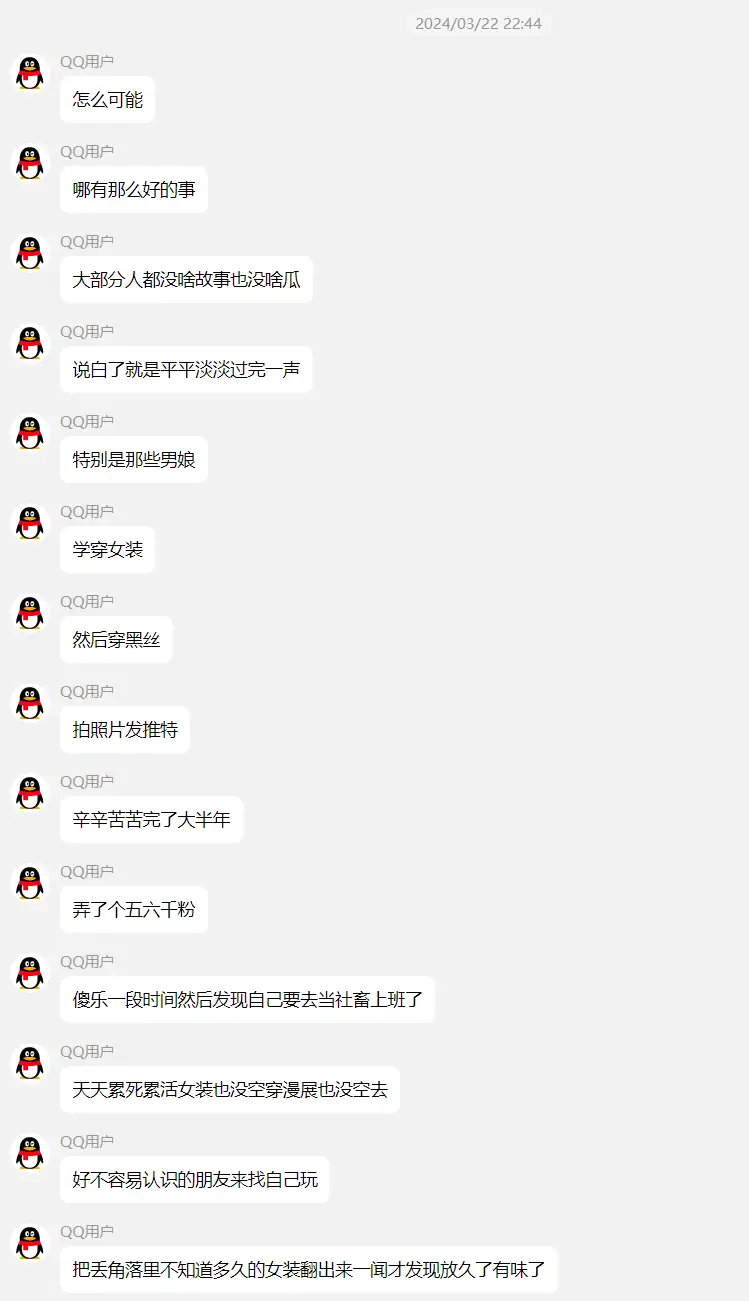Open the avatar beside "特别是那些男娘"
The image size is (749, 1301).
tap(30, 434)
